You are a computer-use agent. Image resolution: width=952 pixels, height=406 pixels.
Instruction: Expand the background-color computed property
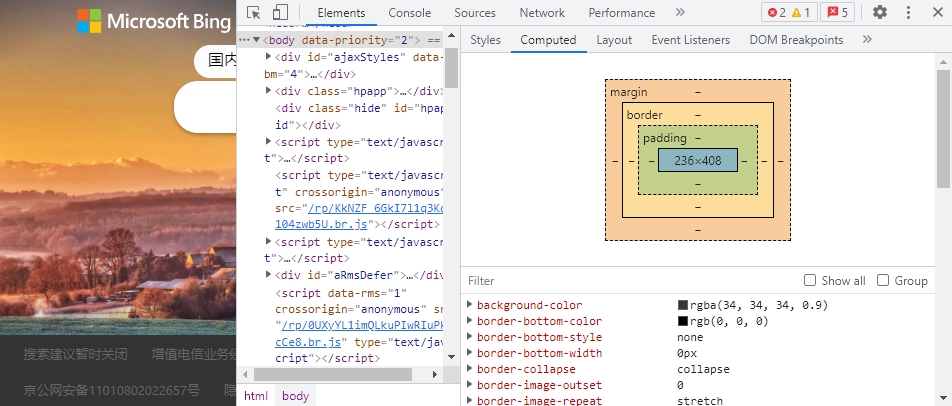(471, 305)
